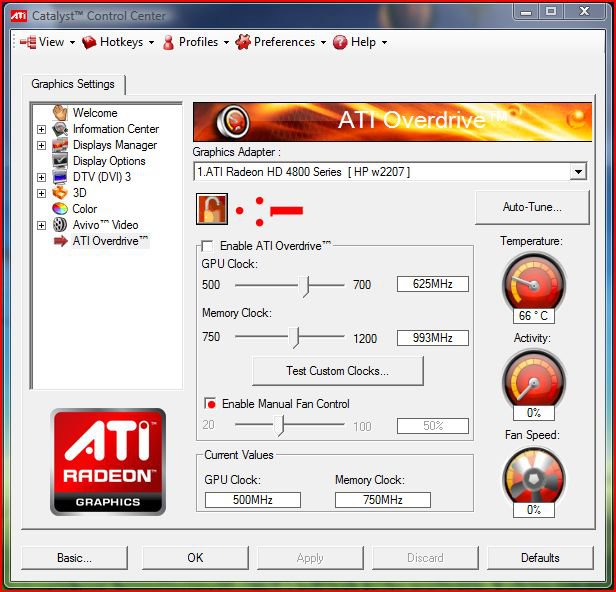Click the ATI Overdrive banner gauge icon
Image resolution: width=616 pixels, height=592 pixels.
pos(233,121)
